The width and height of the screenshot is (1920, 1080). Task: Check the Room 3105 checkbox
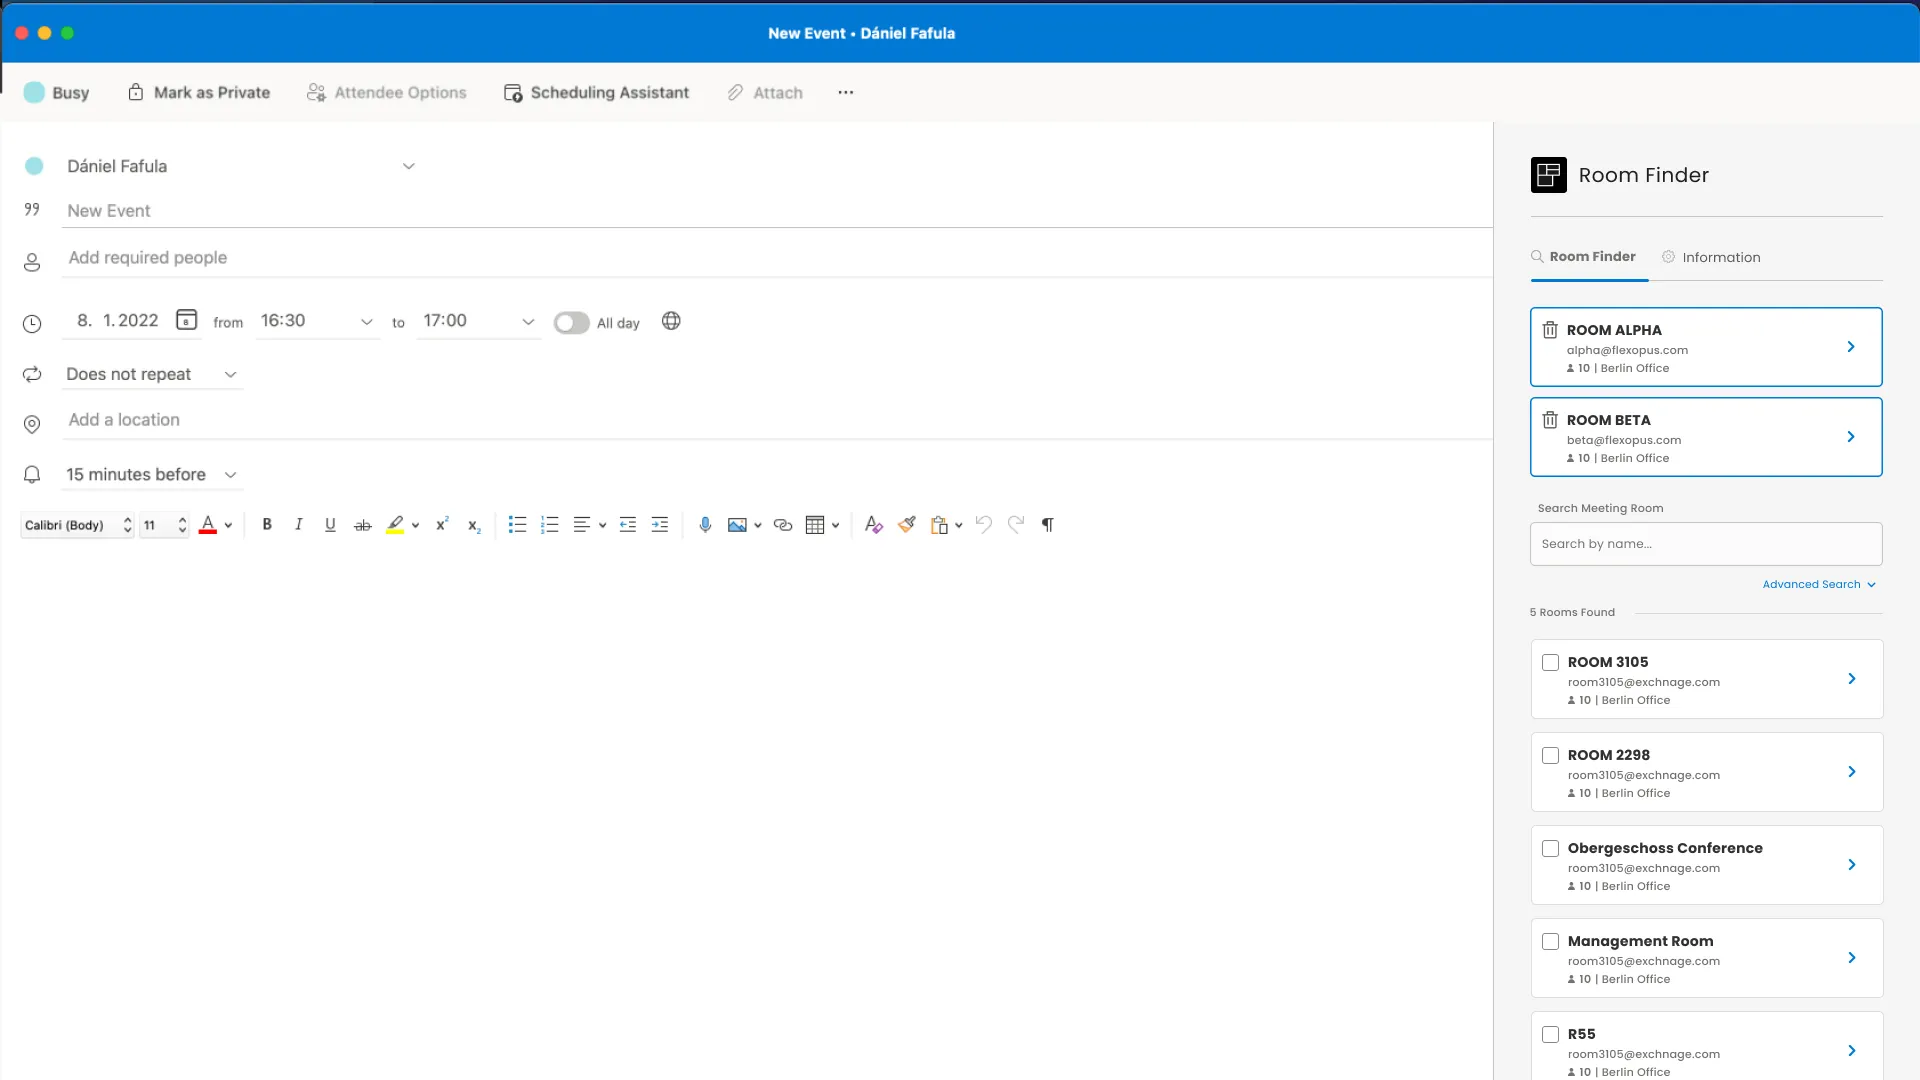[x=1550, y=662]
